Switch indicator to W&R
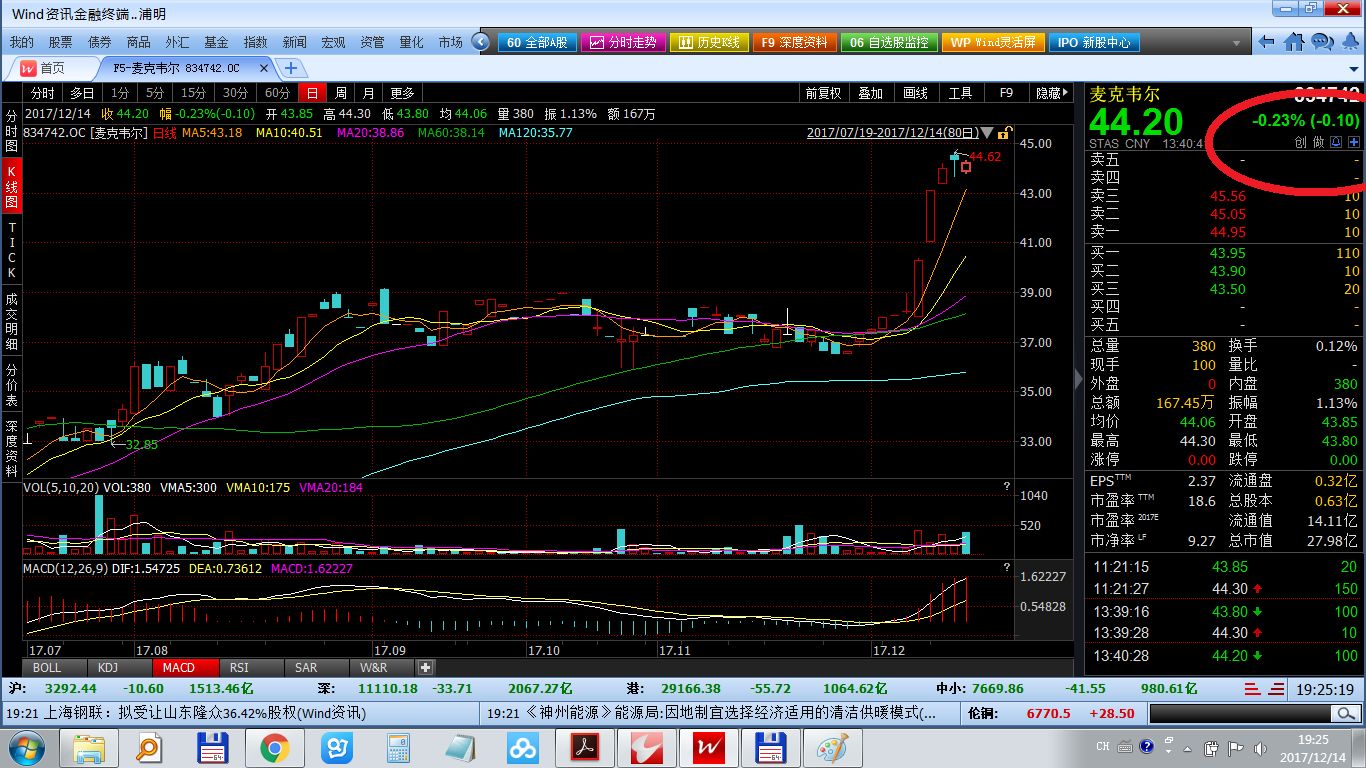This screenshot has height=768, width=1366. point(373,667)
